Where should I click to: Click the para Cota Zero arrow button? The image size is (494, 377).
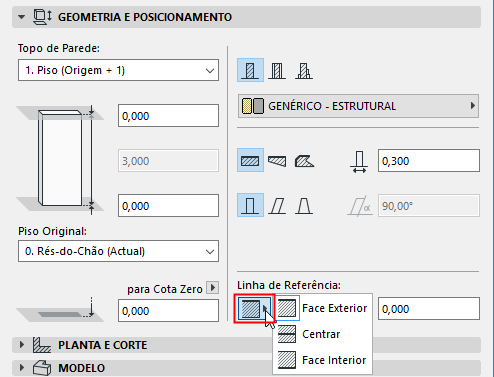(x=213, y=287)
